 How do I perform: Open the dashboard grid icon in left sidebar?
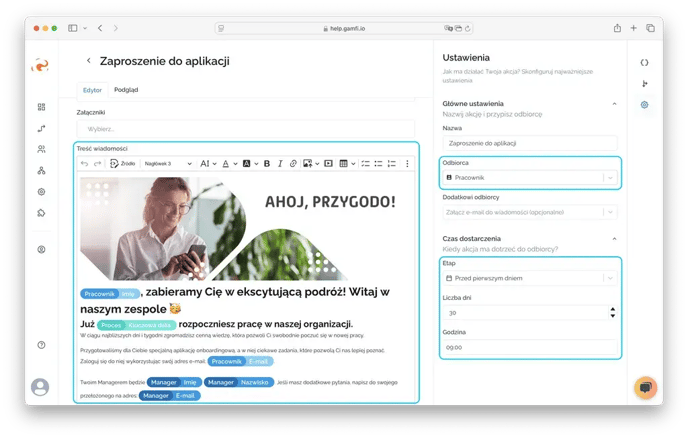(41, 107)
